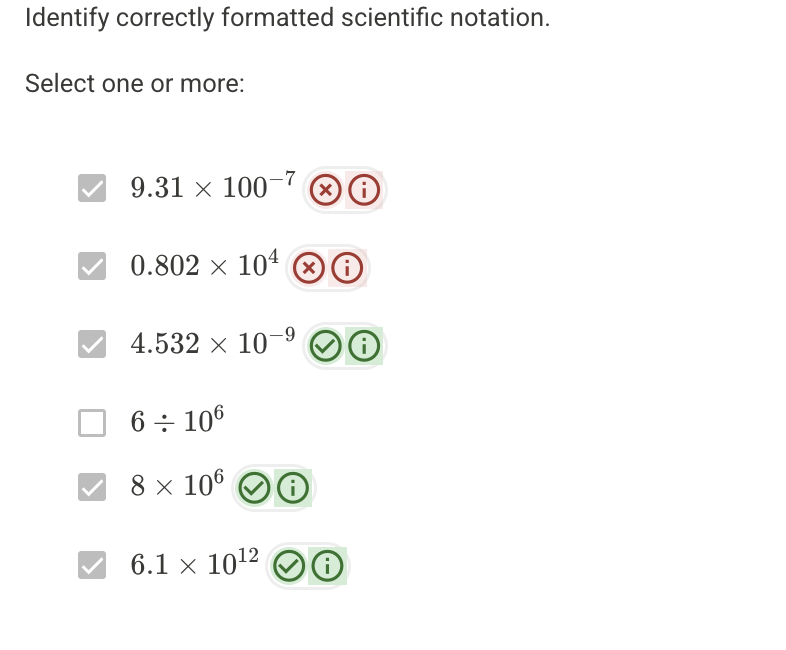Toggle the 4.532 × 10⁻⁹ checkbox
The height and width of the screenshot is (650, 786).
click(92, 345)
